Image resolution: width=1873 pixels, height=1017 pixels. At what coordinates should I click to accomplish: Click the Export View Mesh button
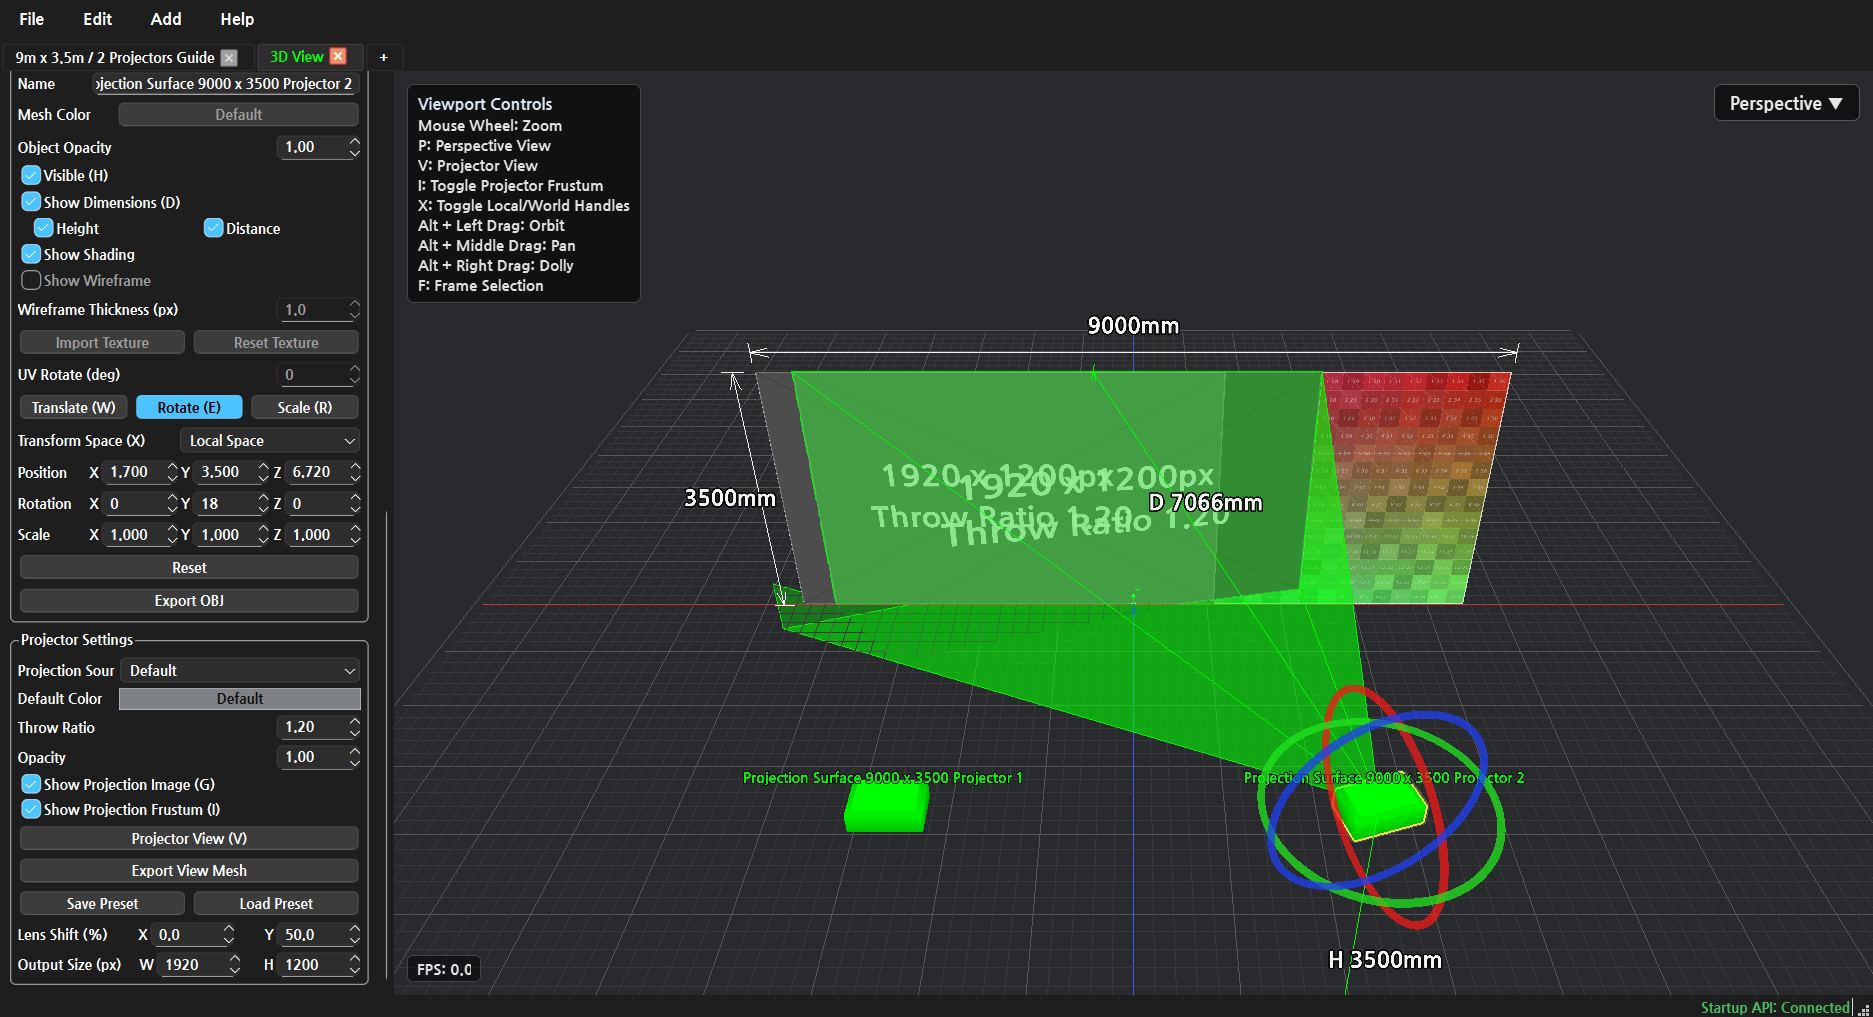point(189,871)
